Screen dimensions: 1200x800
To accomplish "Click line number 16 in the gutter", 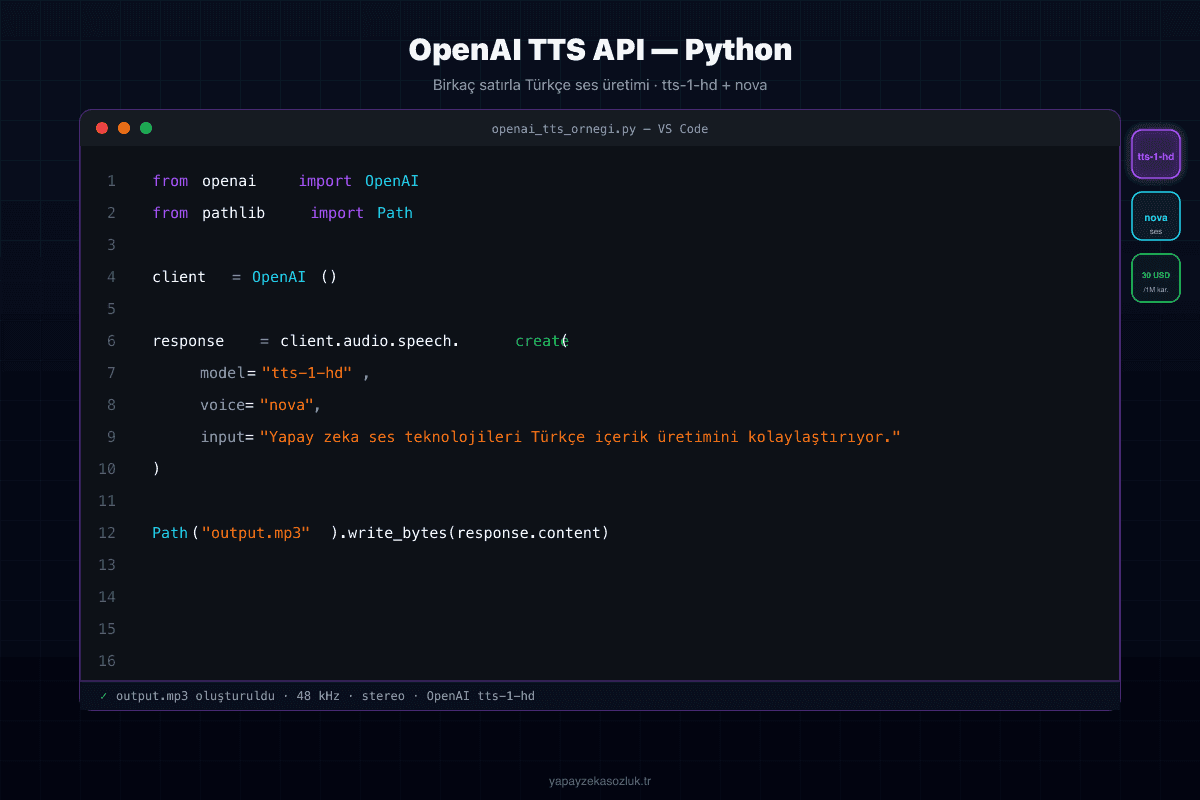I will 107,661.
